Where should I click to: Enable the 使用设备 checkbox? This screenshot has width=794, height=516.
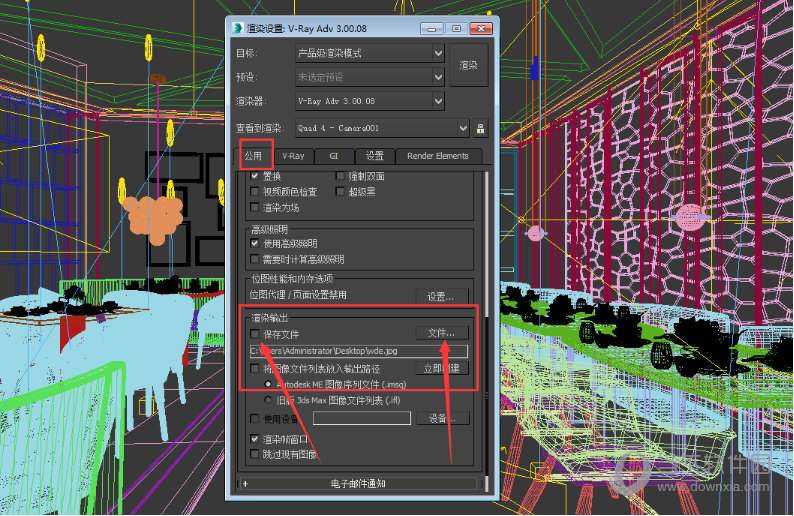[255, 419]
